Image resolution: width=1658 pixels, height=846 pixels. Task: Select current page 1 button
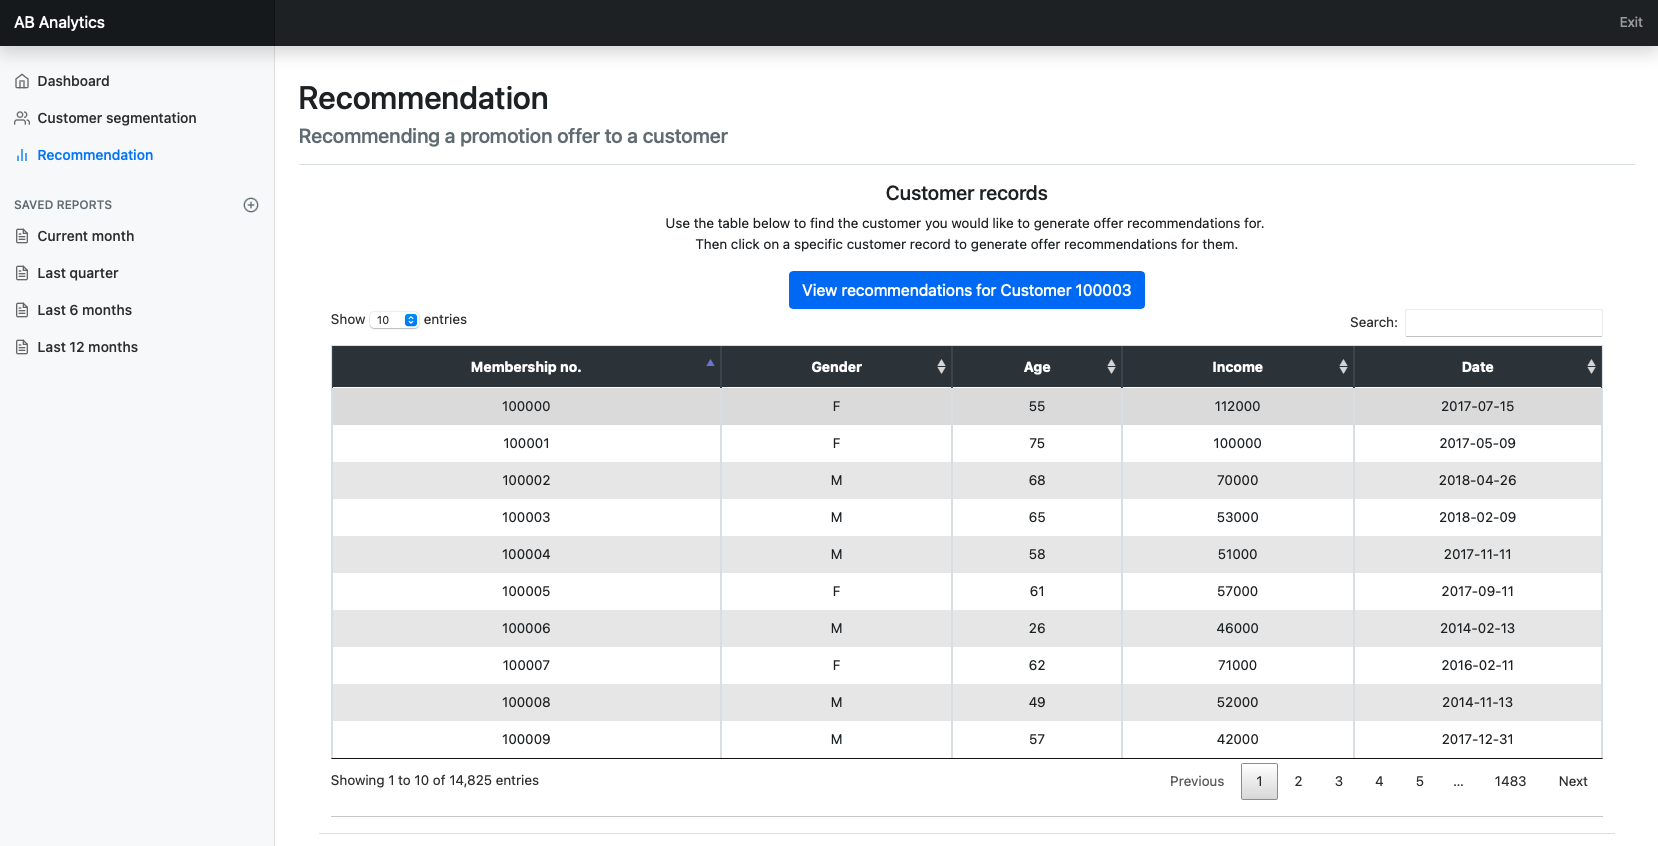click(1259, 781)
